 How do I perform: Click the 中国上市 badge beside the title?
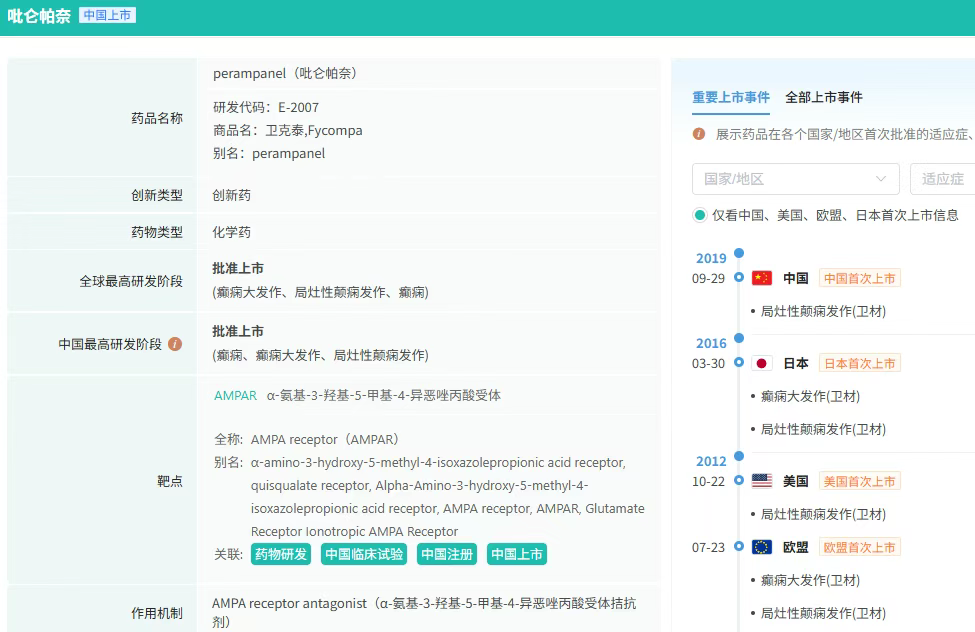pyautogui.click(x=107, y=16)
